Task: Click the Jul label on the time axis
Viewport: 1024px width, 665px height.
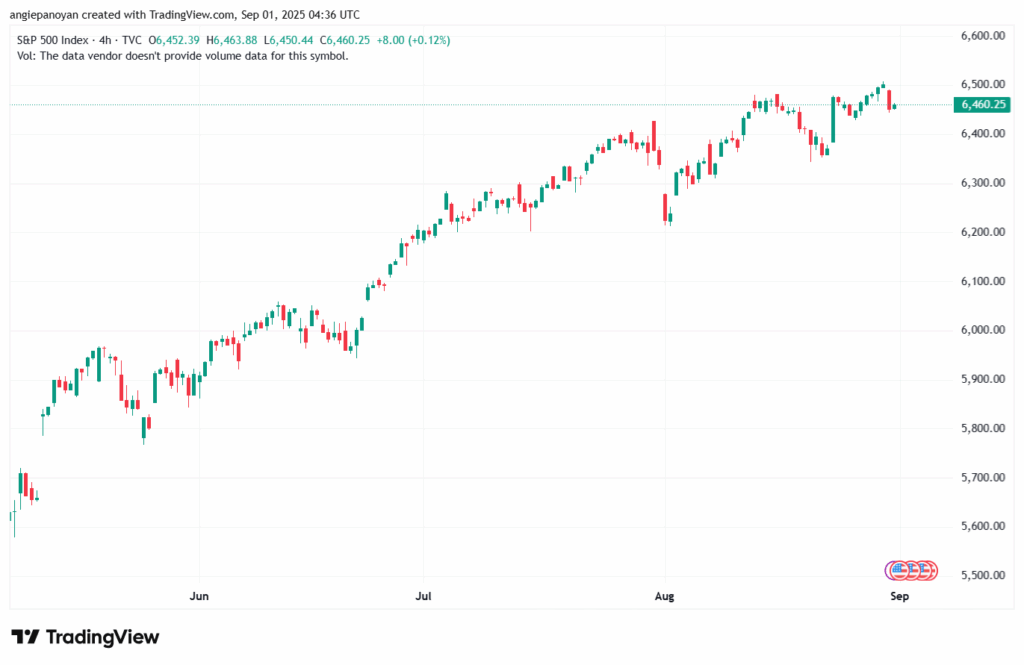Action: pos(423,597)
